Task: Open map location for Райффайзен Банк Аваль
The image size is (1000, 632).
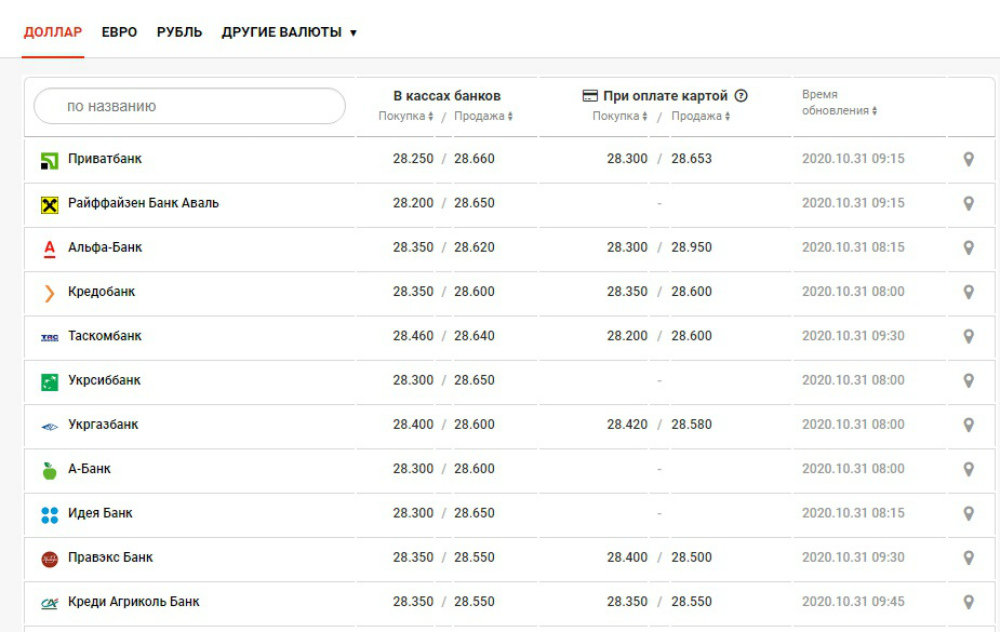Action: pos(968,203)
